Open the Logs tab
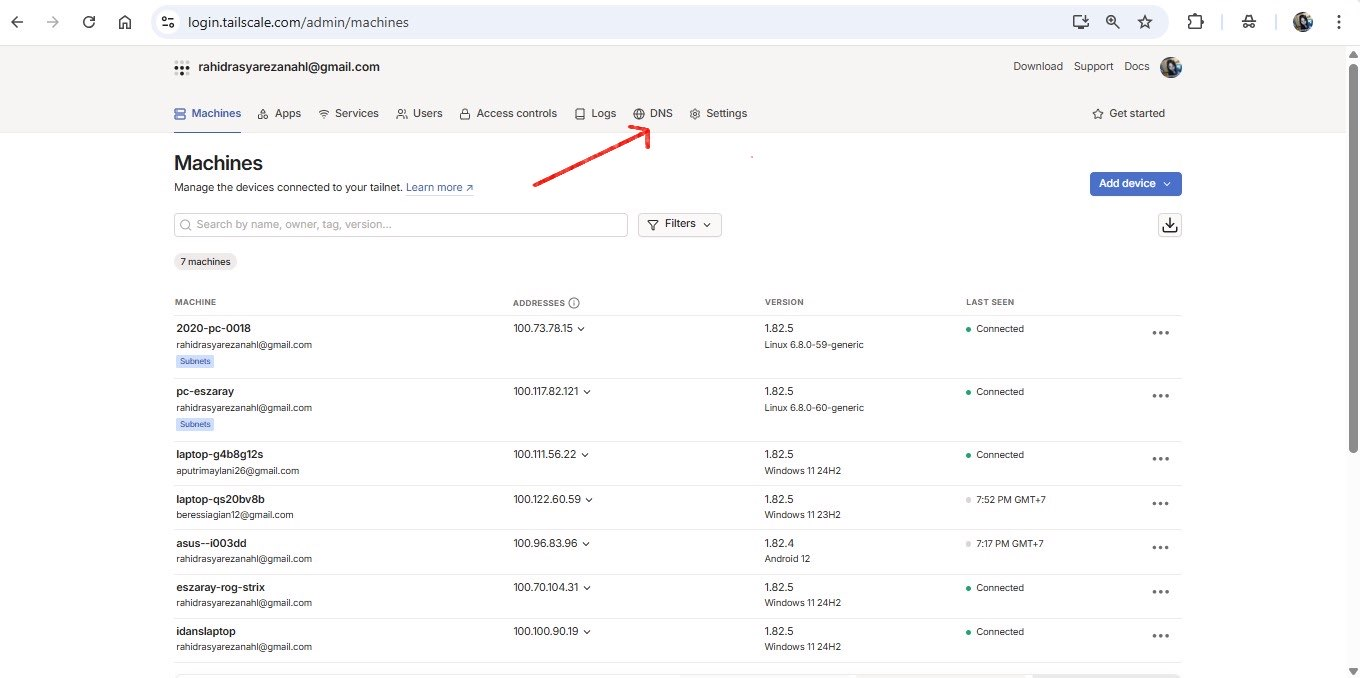 point(595,114)
